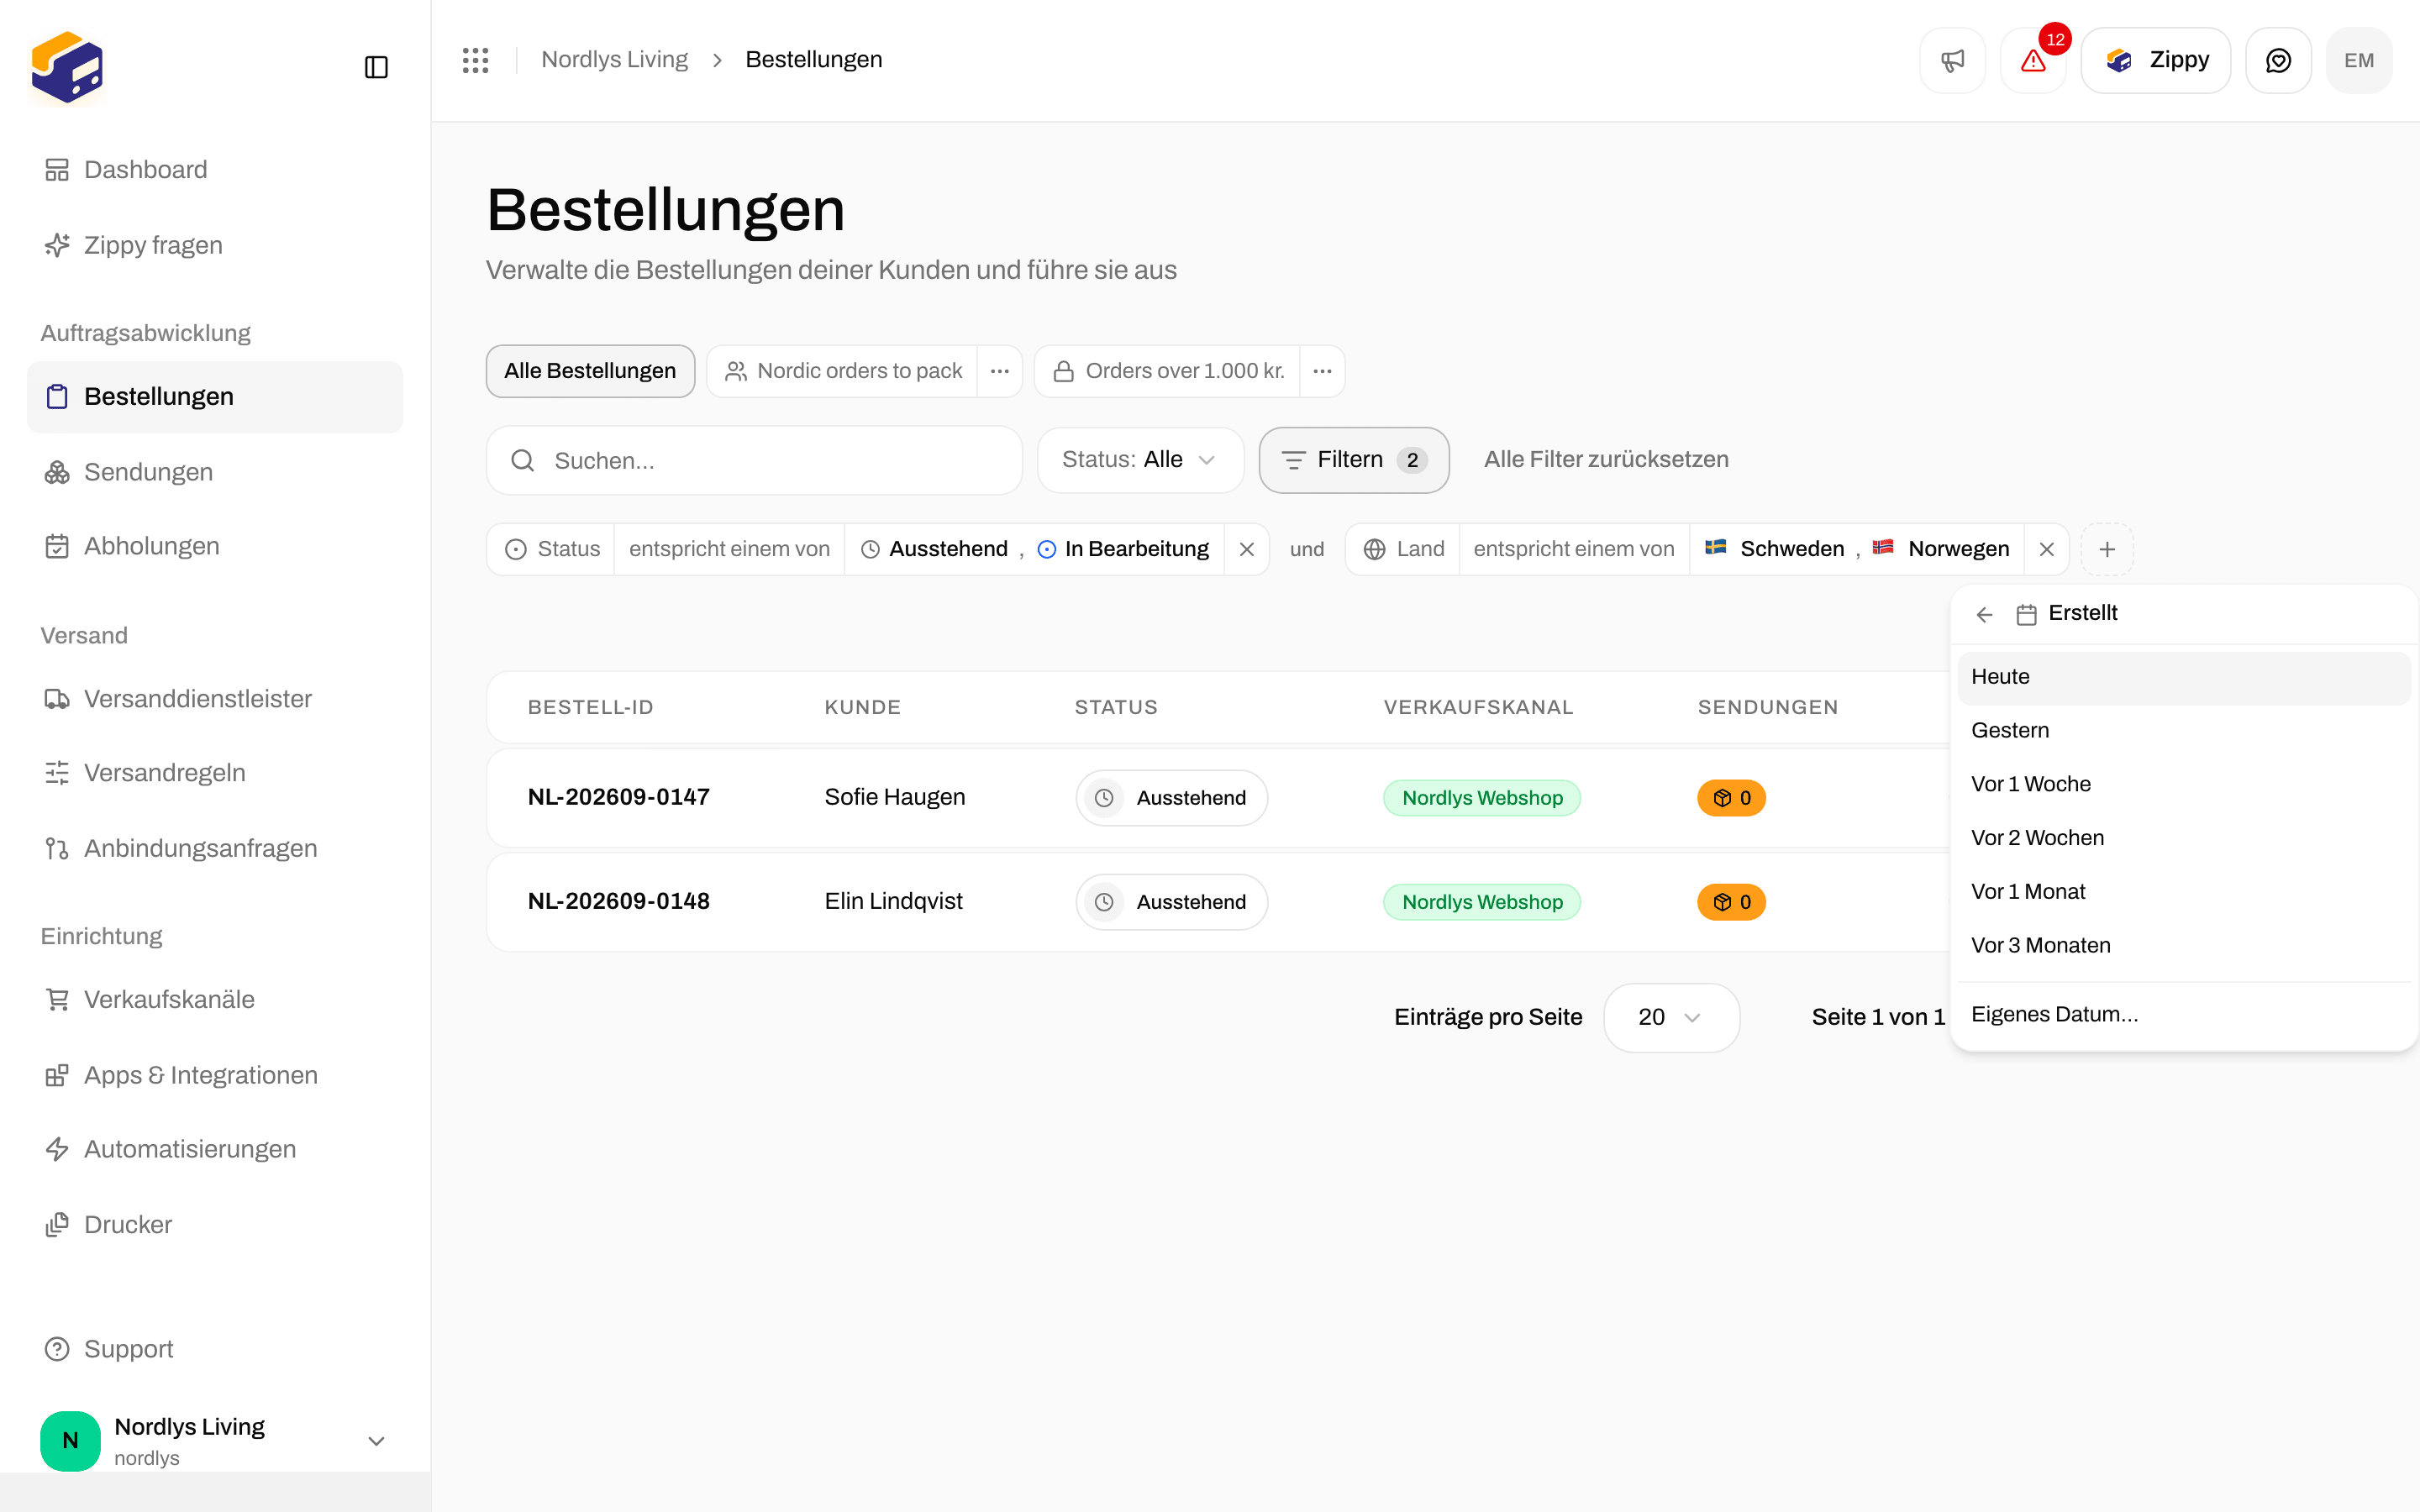Open entries per page dropdown showing 20
The image size is (2420, 1512).
(x=1671, y=1017)
